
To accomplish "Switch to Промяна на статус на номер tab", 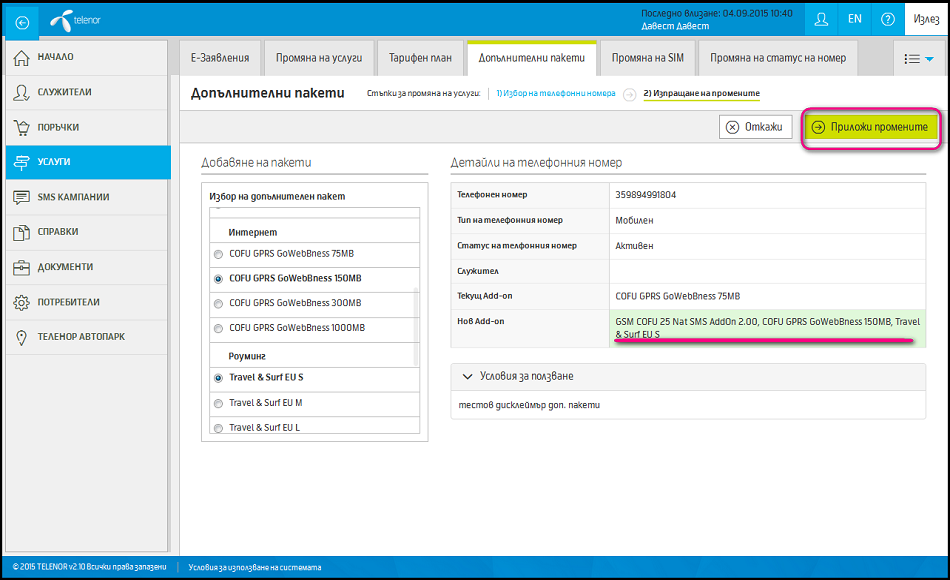I will 778,58.
